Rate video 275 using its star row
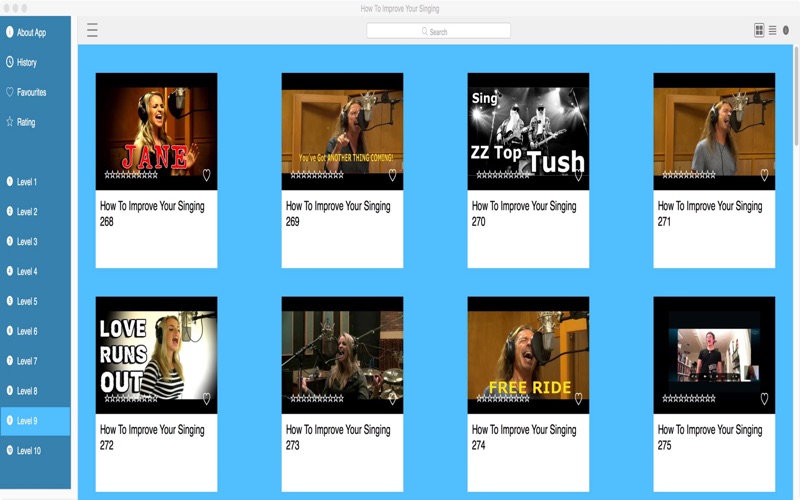This screenshot has height=500, width=800. coord(689,398)
